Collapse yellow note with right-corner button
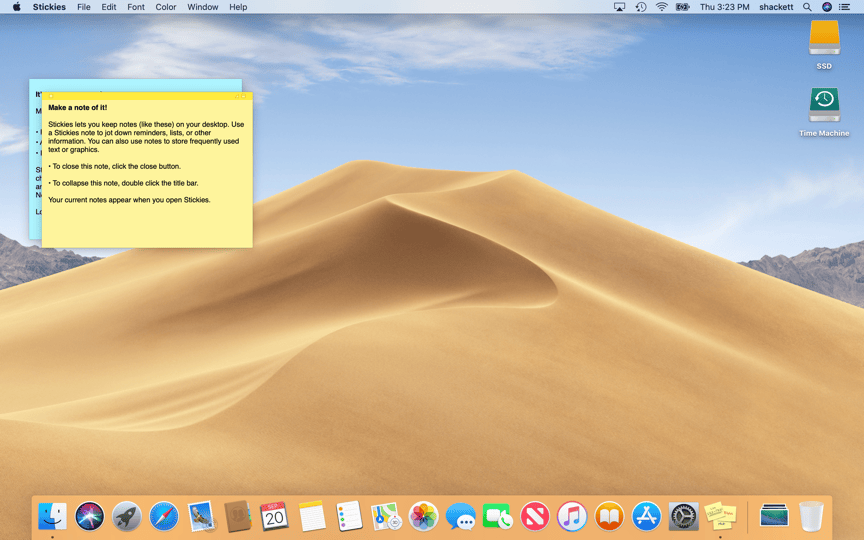 coord(244,96)
